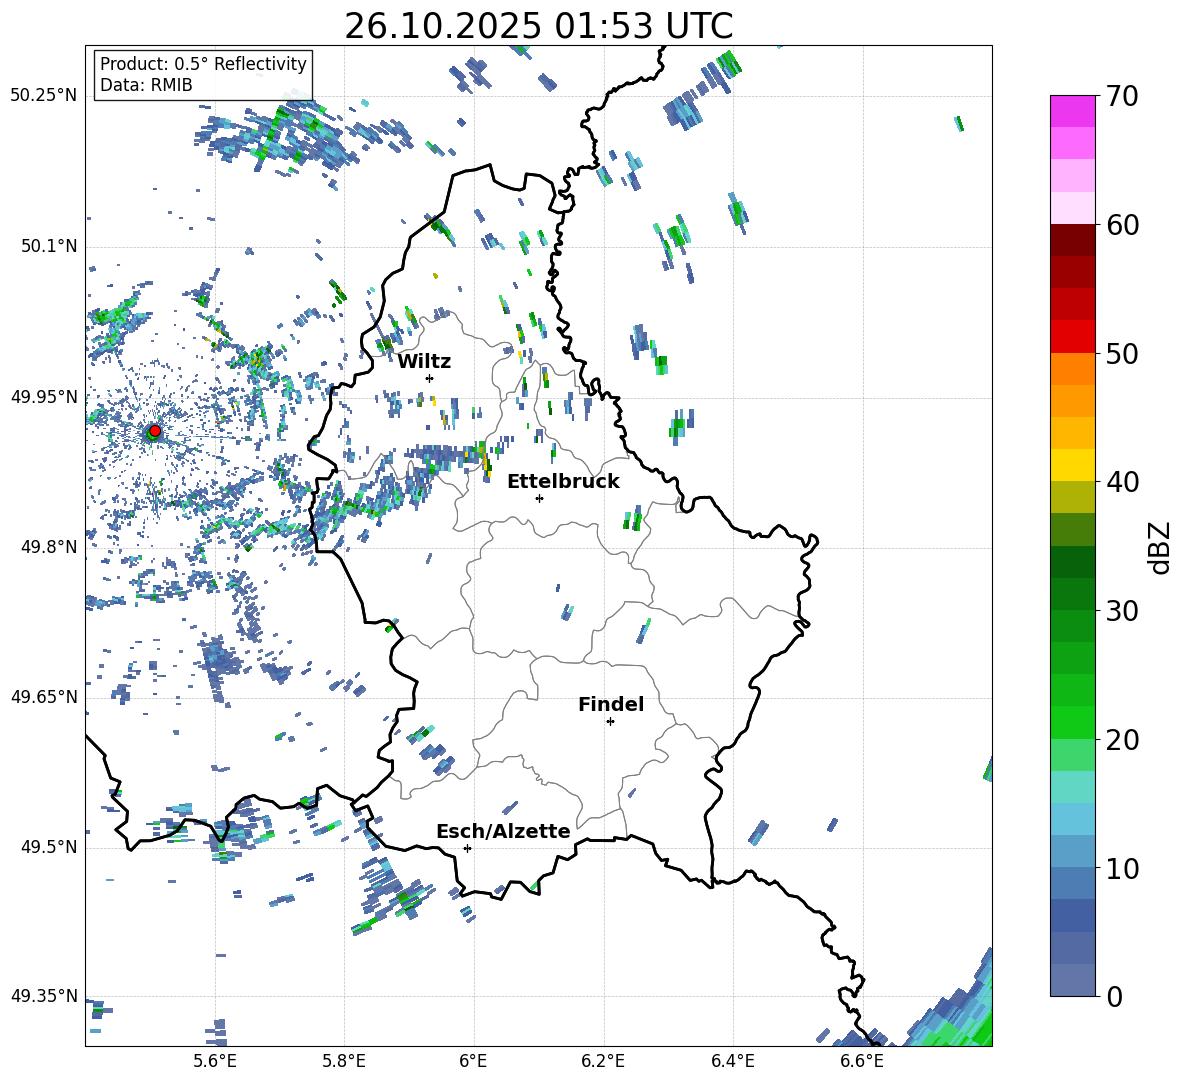This screenshot has width=1184, height=1081.
Task: Click the Esch/Alzette city label
Action: [x=503, y=832]
